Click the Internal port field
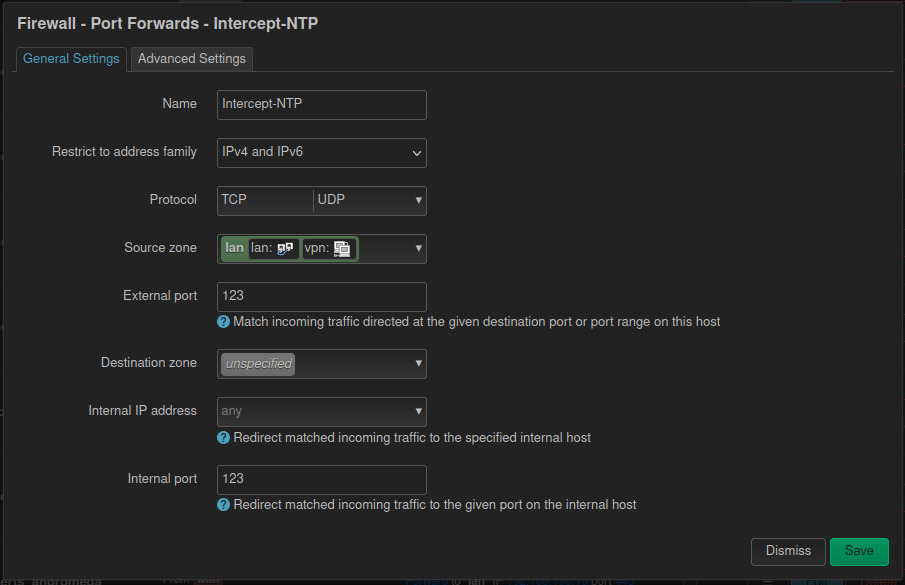 pos(321,480)
